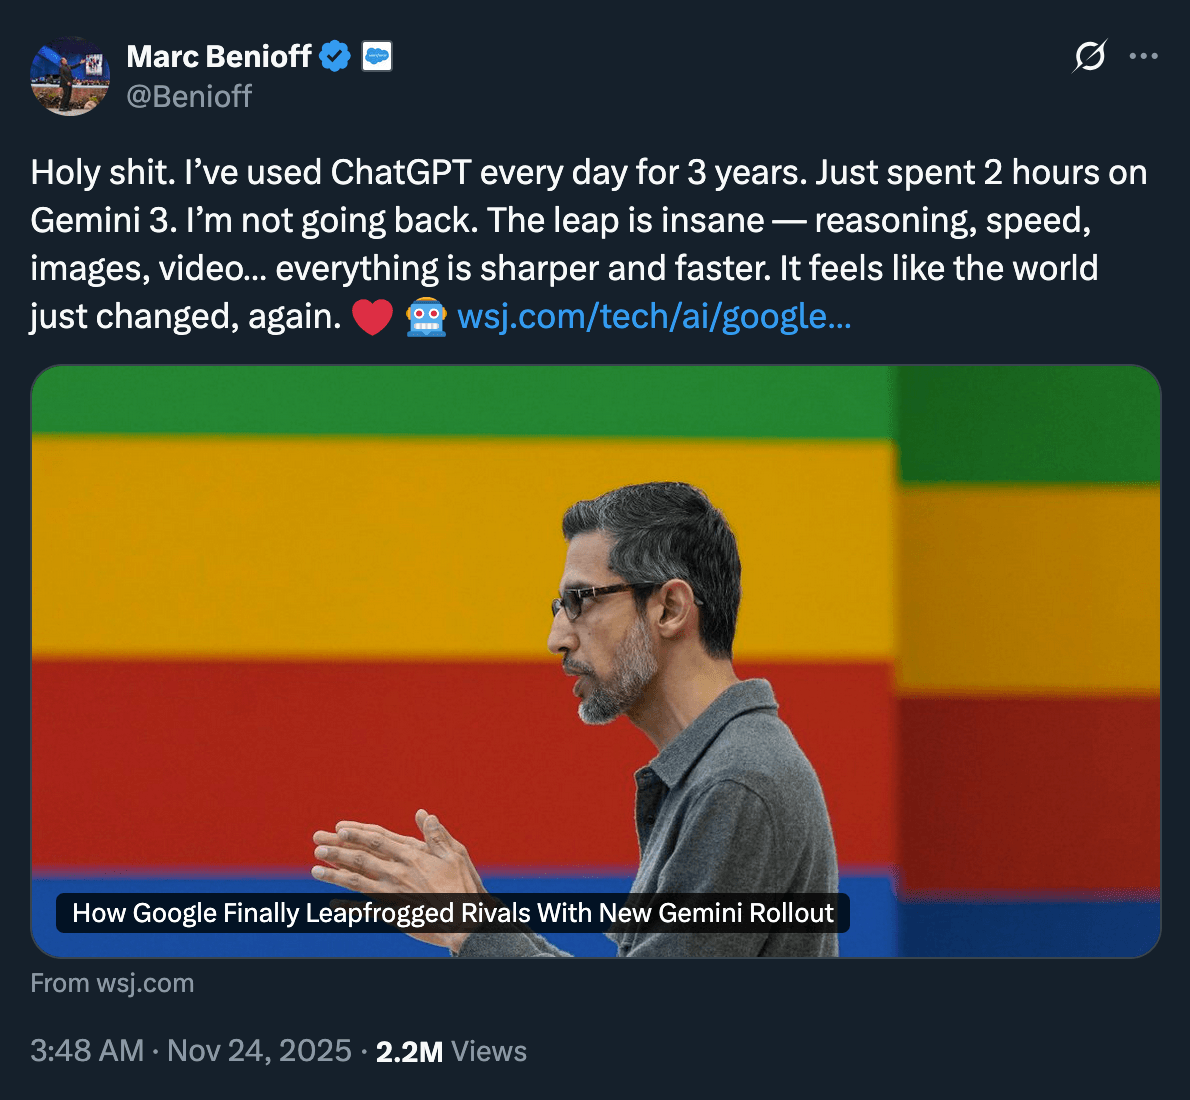View the 2.2M Views count
Screen dimensions: 1190x1100
click(x=451, y=1051)
